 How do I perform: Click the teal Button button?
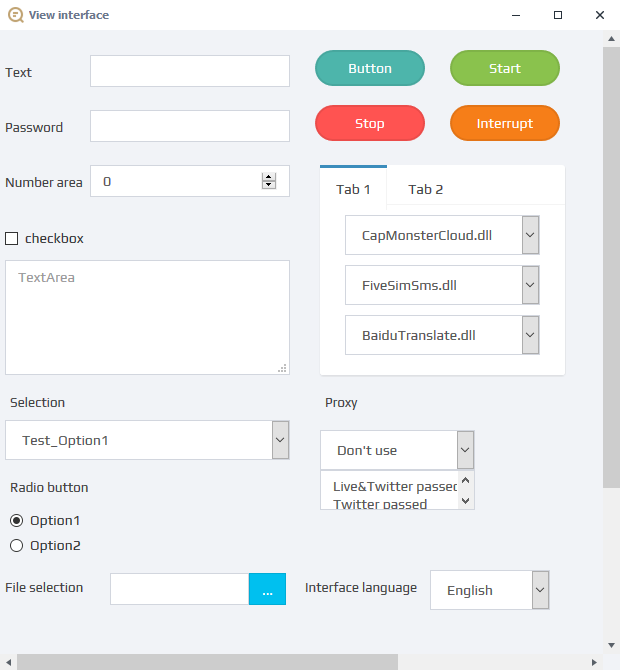pos(370,69)
